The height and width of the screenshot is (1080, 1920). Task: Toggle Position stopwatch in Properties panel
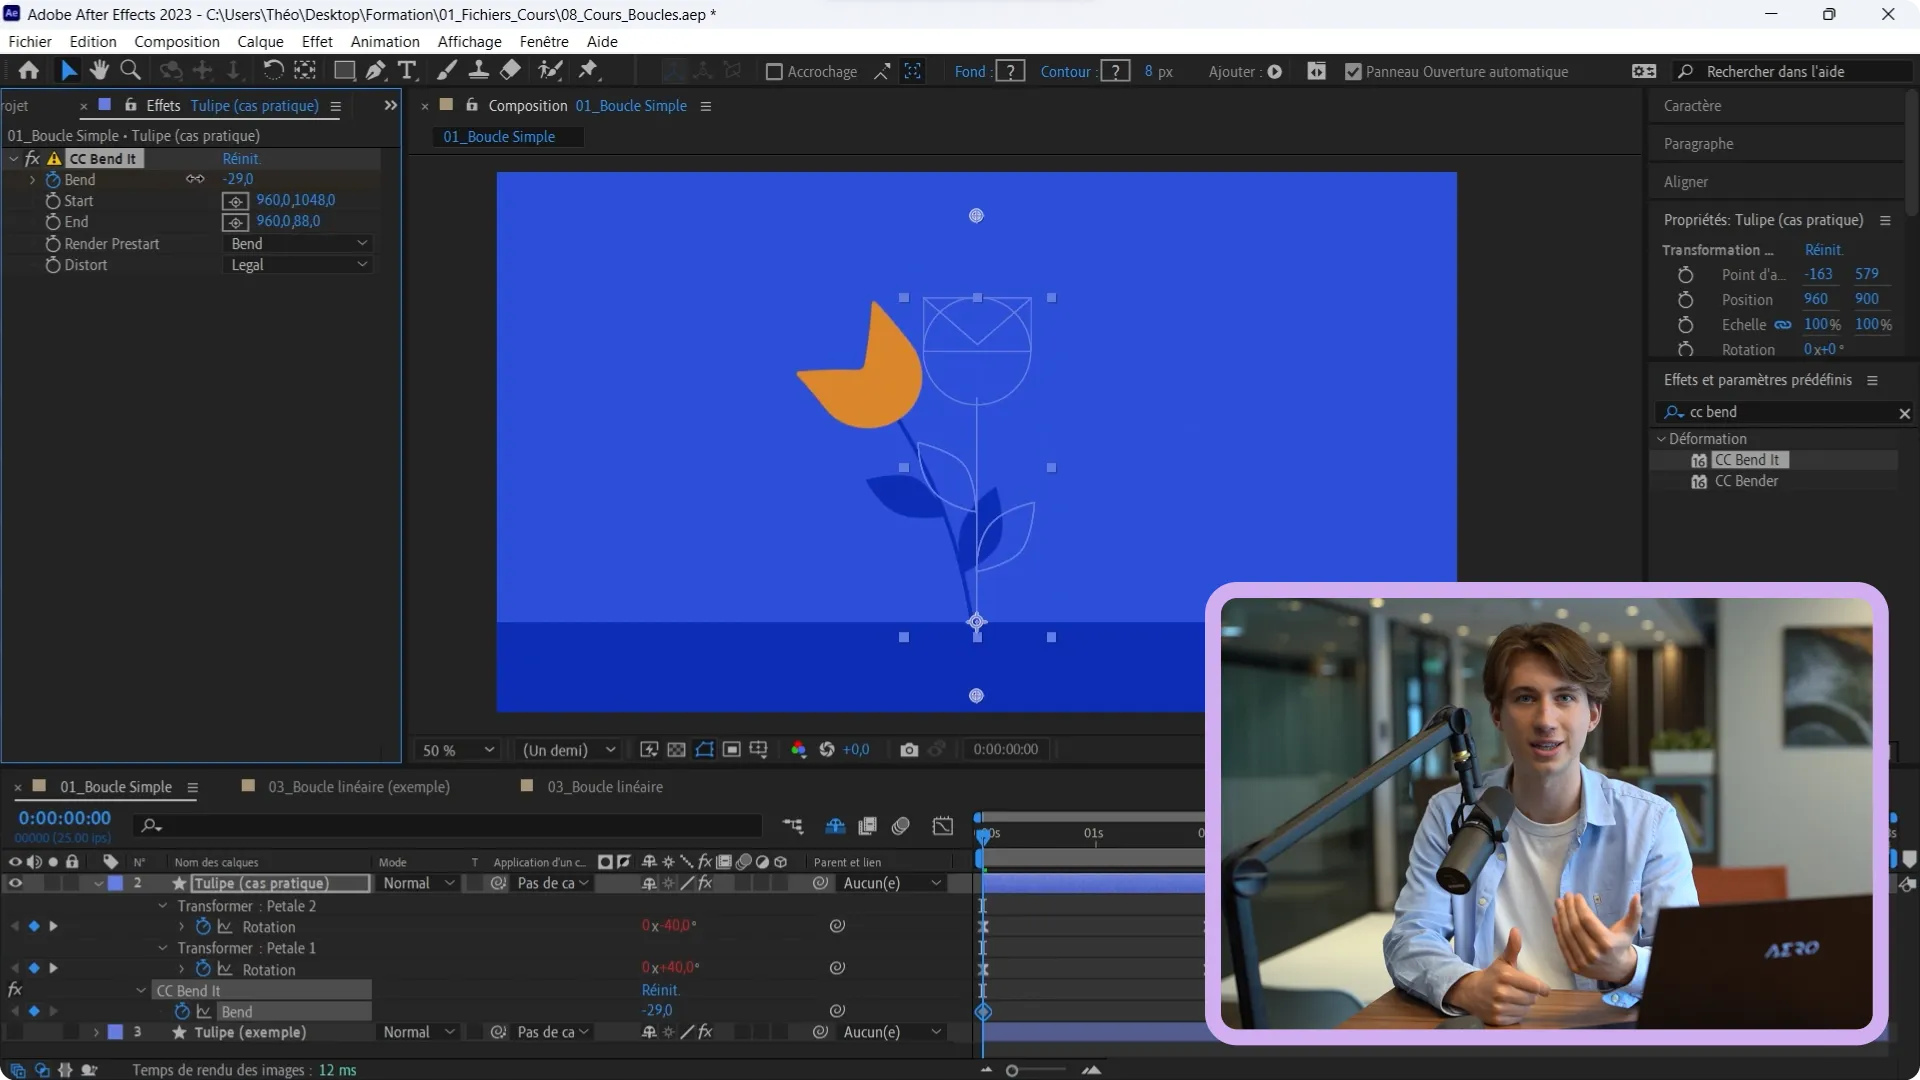1685,300
